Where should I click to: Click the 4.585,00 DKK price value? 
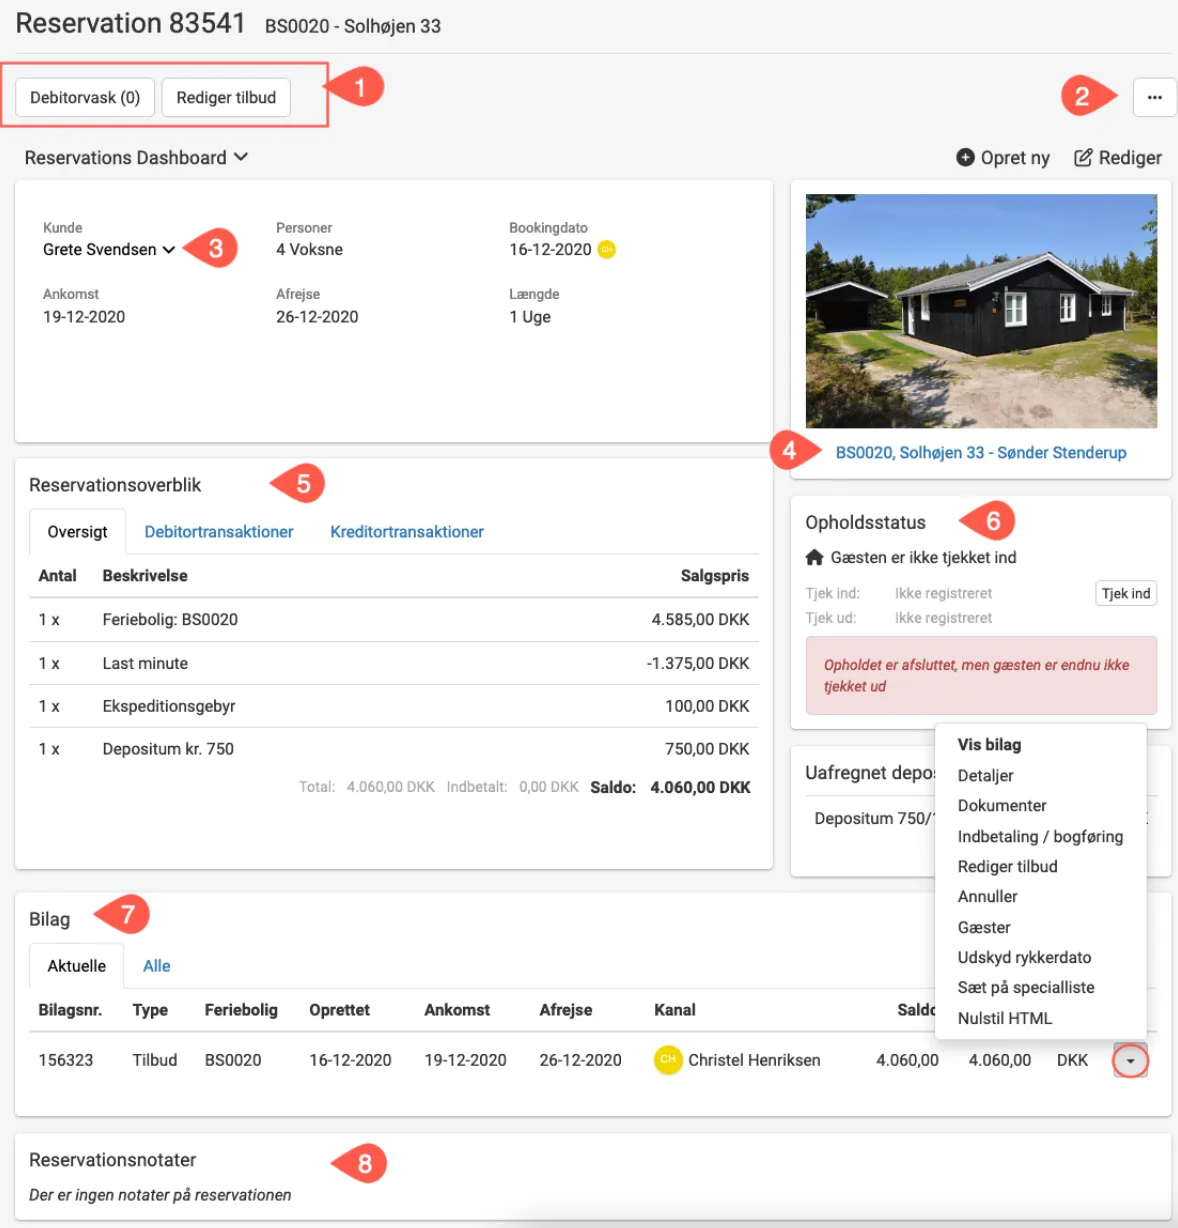(x=700, y=620)
